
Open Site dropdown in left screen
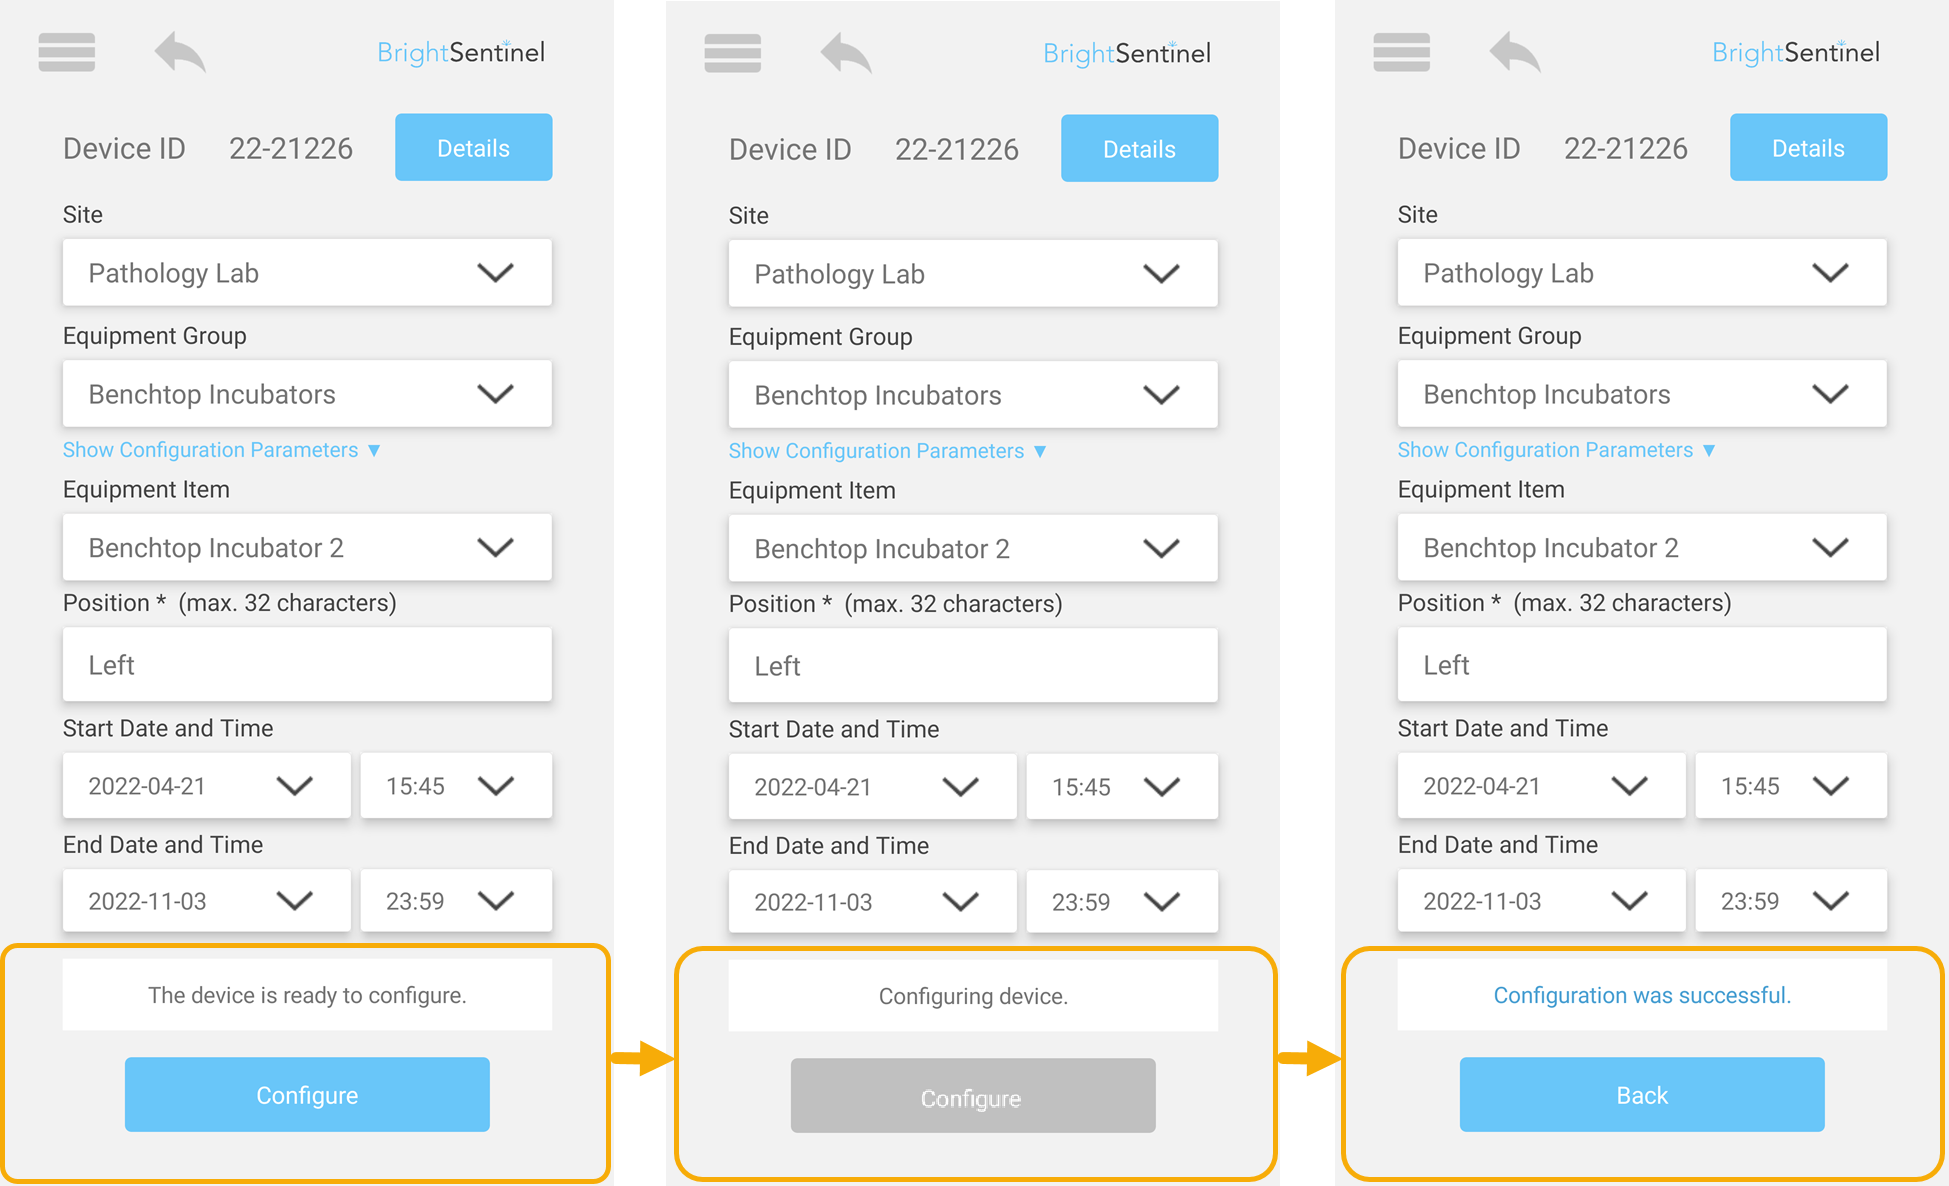tap(307, 272)
